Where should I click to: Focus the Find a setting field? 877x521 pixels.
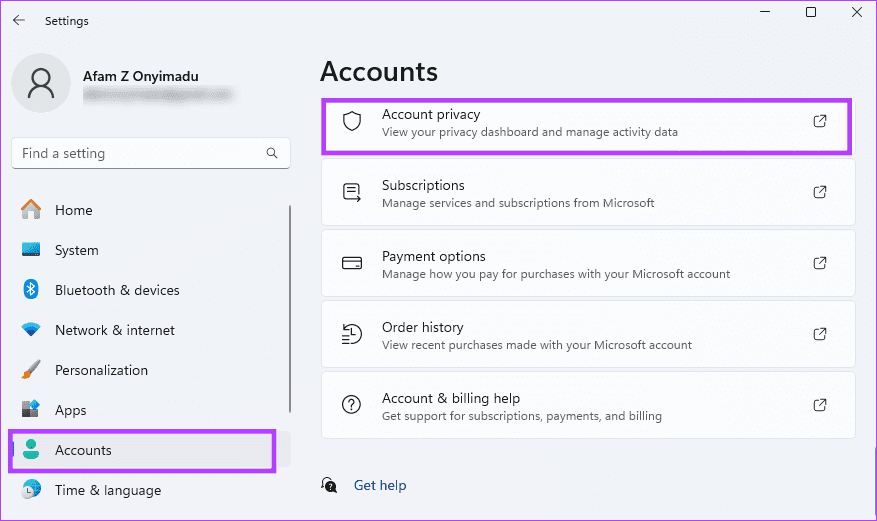(150, 153)
